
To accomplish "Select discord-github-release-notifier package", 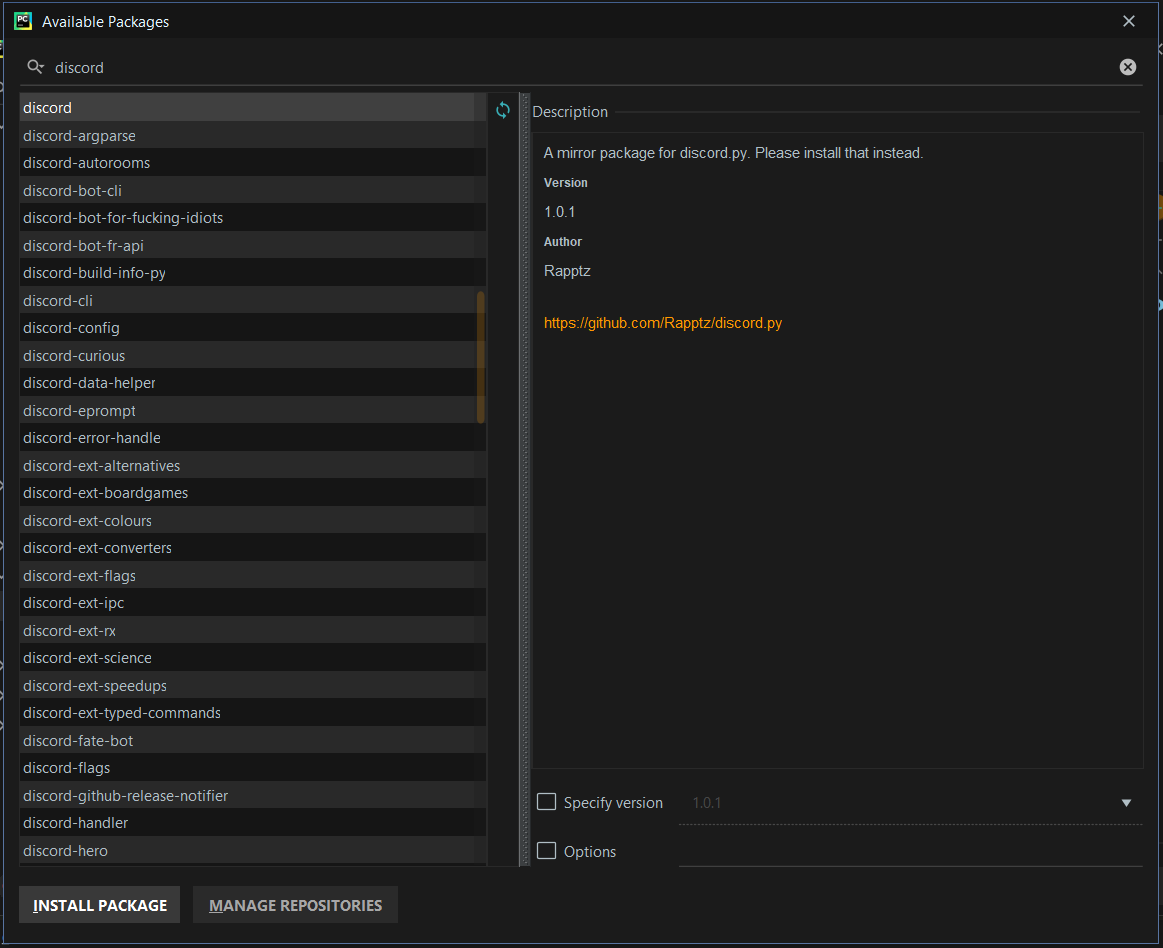I will [x=252, y=796].
